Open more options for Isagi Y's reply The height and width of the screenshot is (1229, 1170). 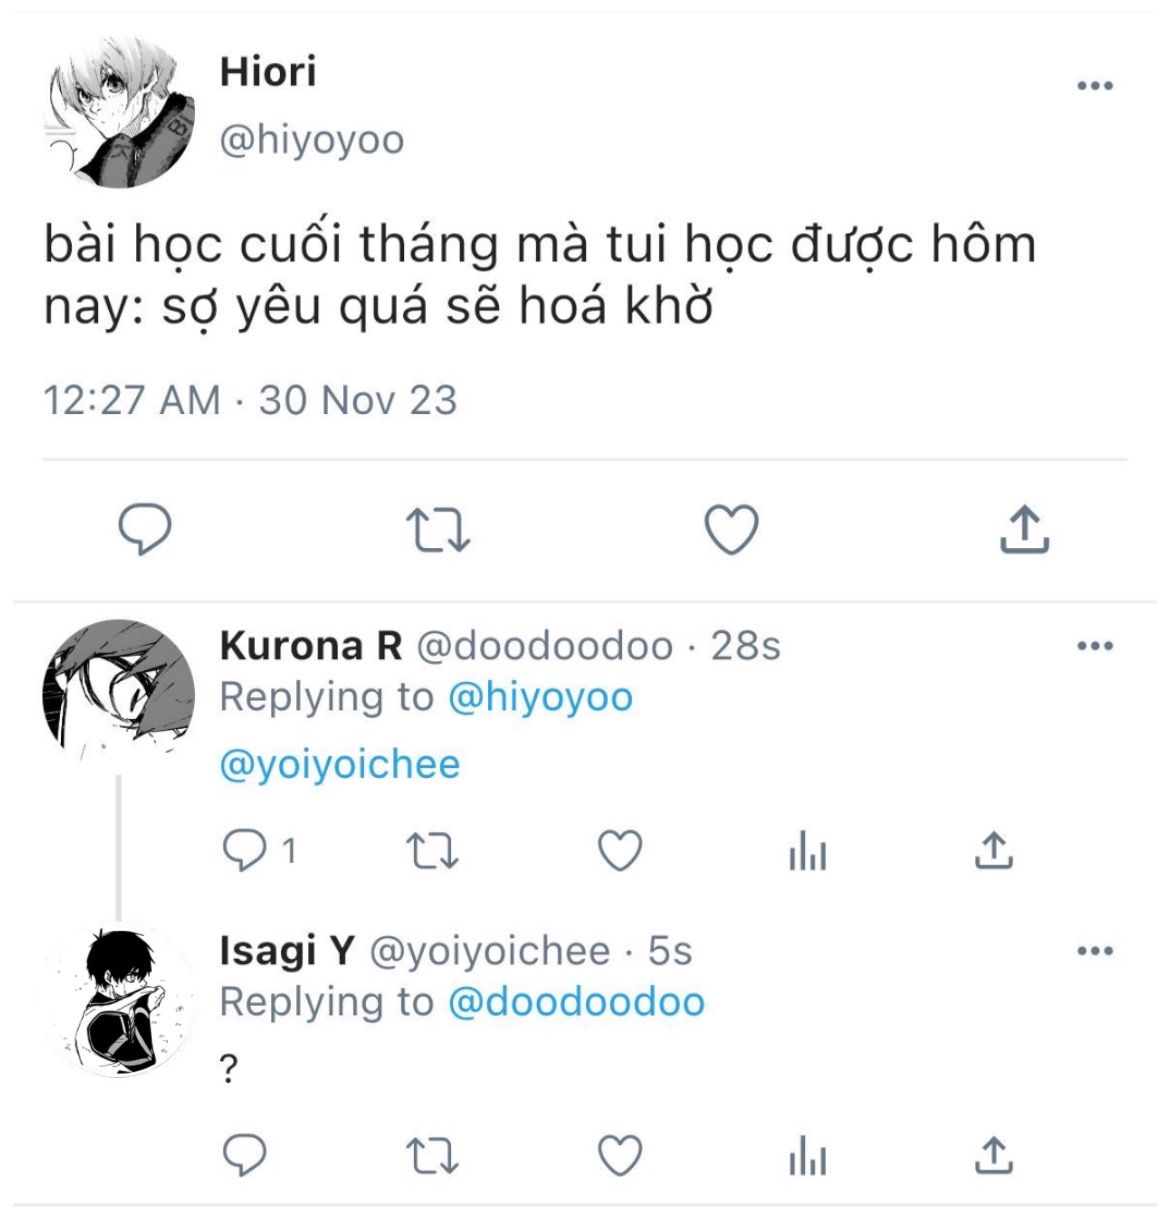click(x=1095, y=951)
